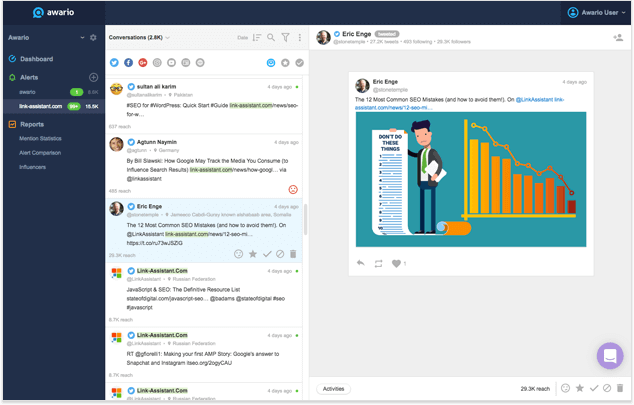Open Influencers report

coord(32,167)
